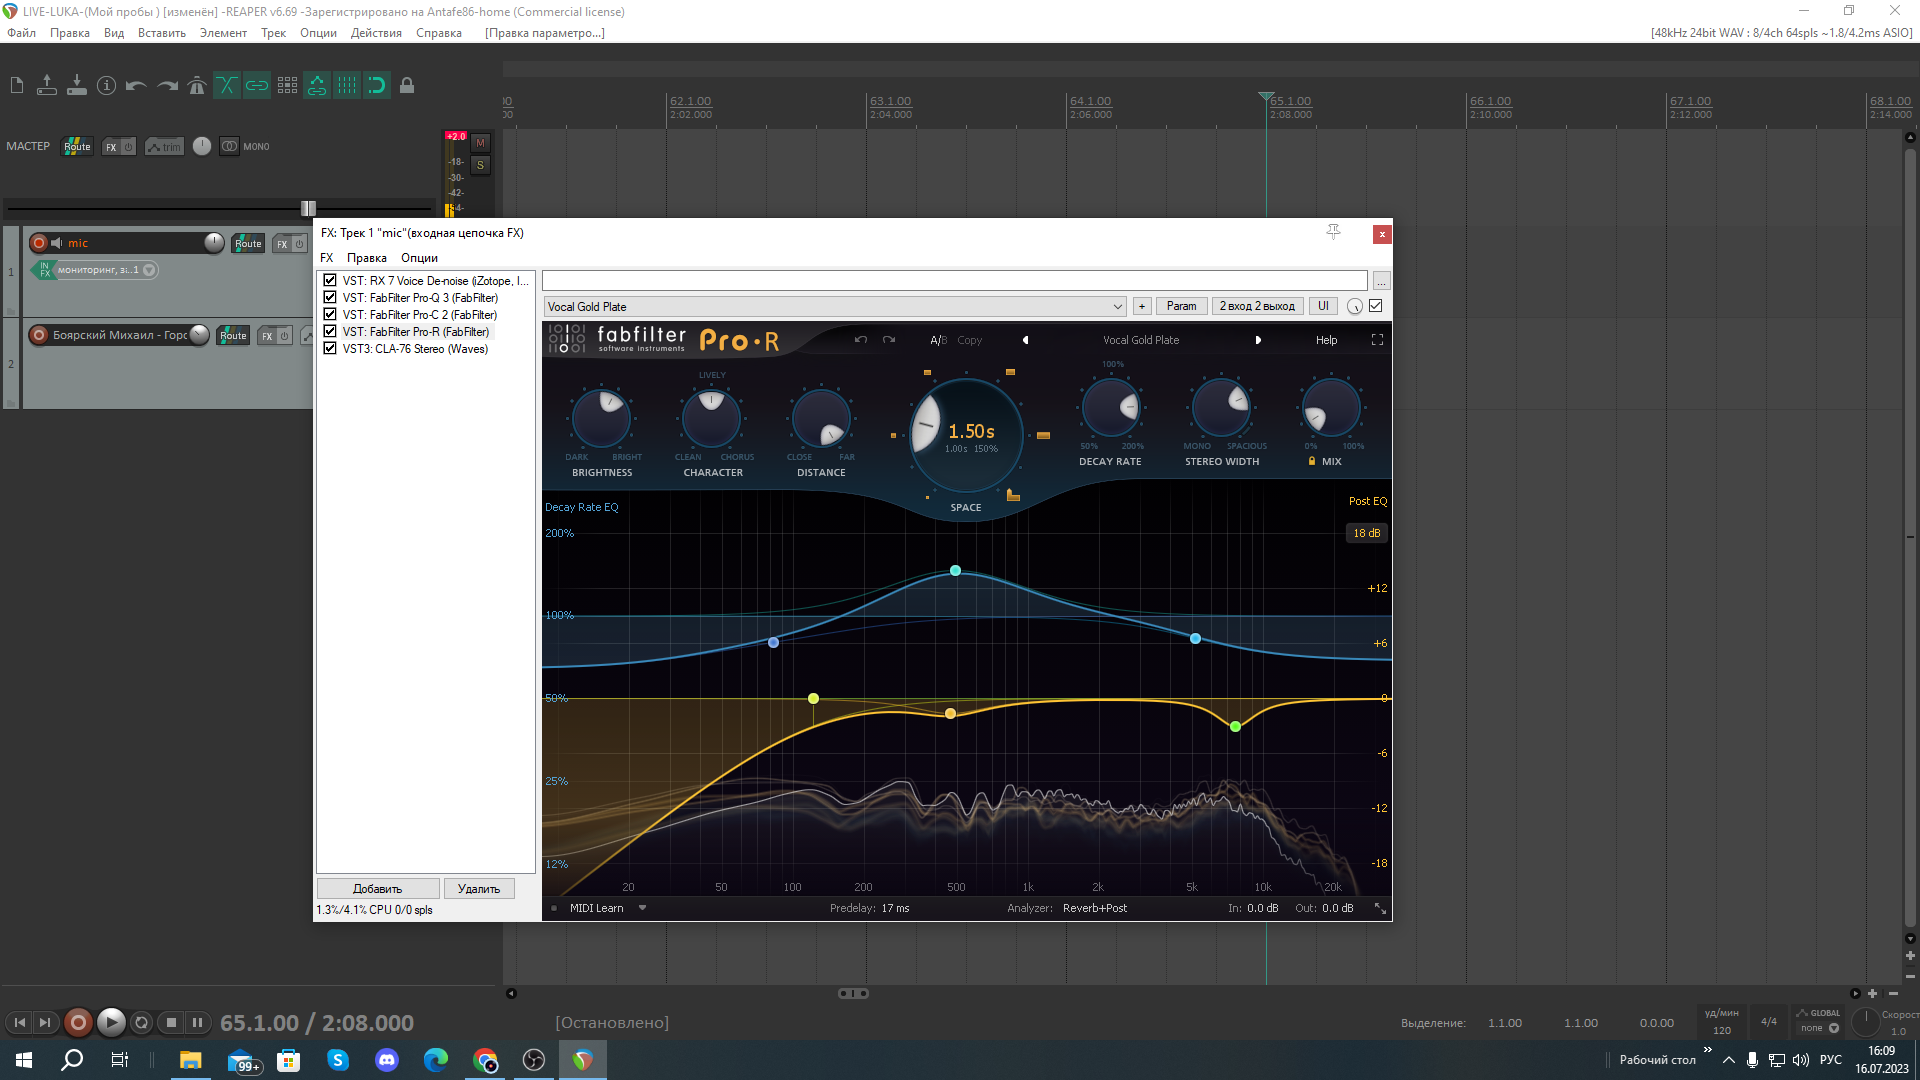
Task: Toggle the grid lines toolbar icon
Action: click(x=347, y=86)
